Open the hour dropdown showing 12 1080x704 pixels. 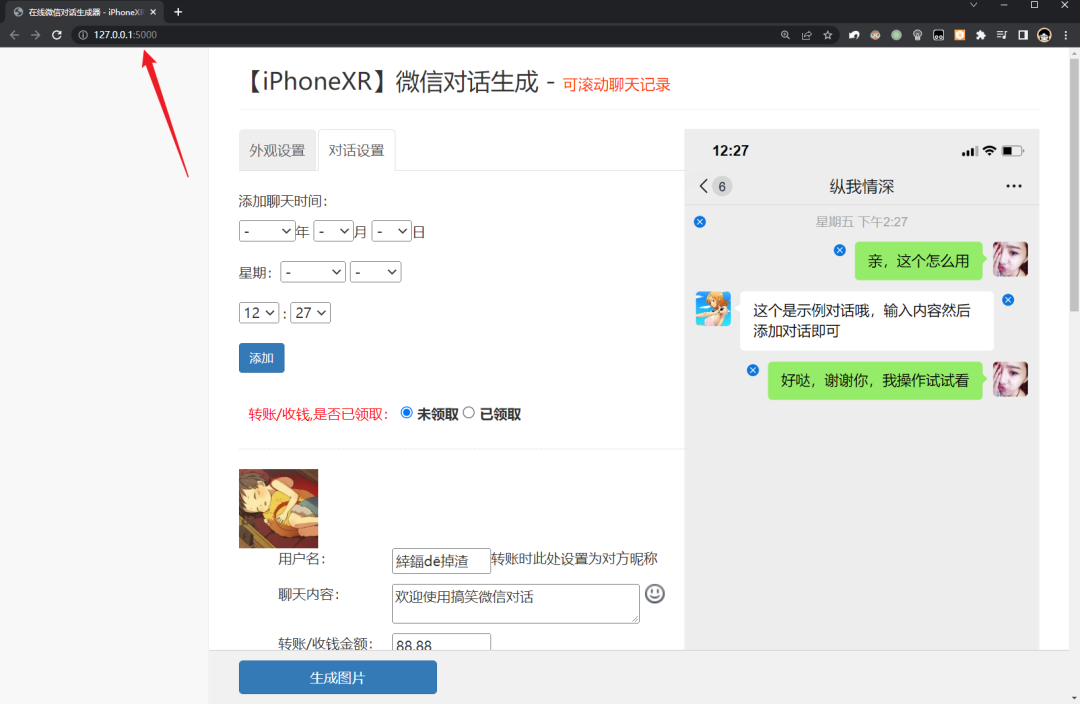pos(259,313)
